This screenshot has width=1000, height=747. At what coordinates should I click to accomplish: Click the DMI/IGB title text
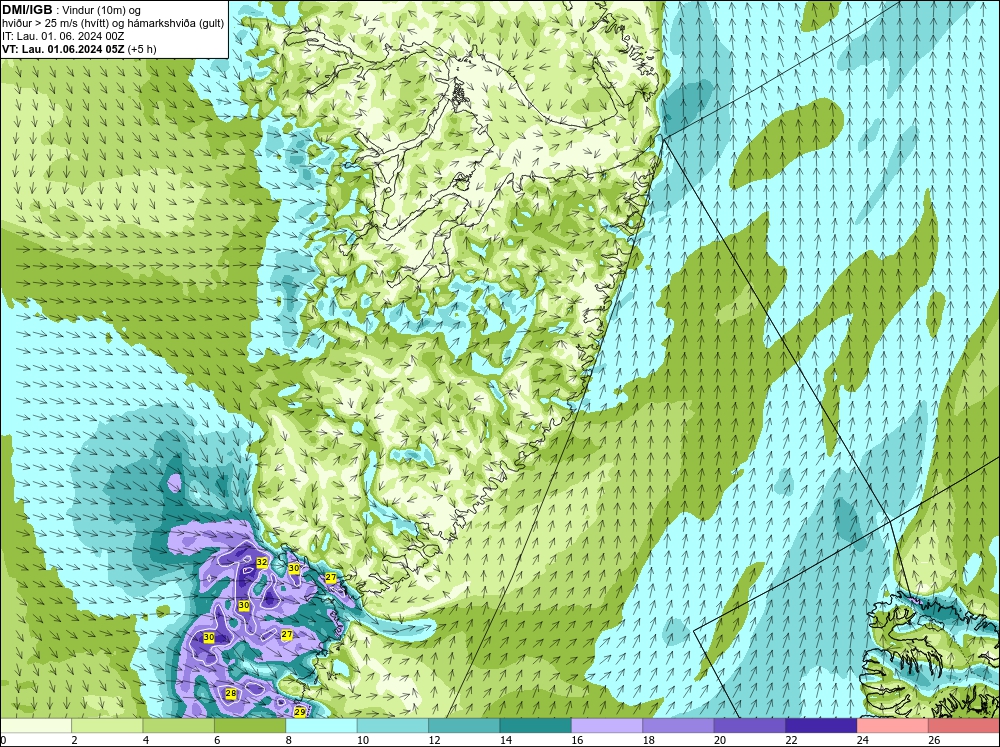[27, 10]
